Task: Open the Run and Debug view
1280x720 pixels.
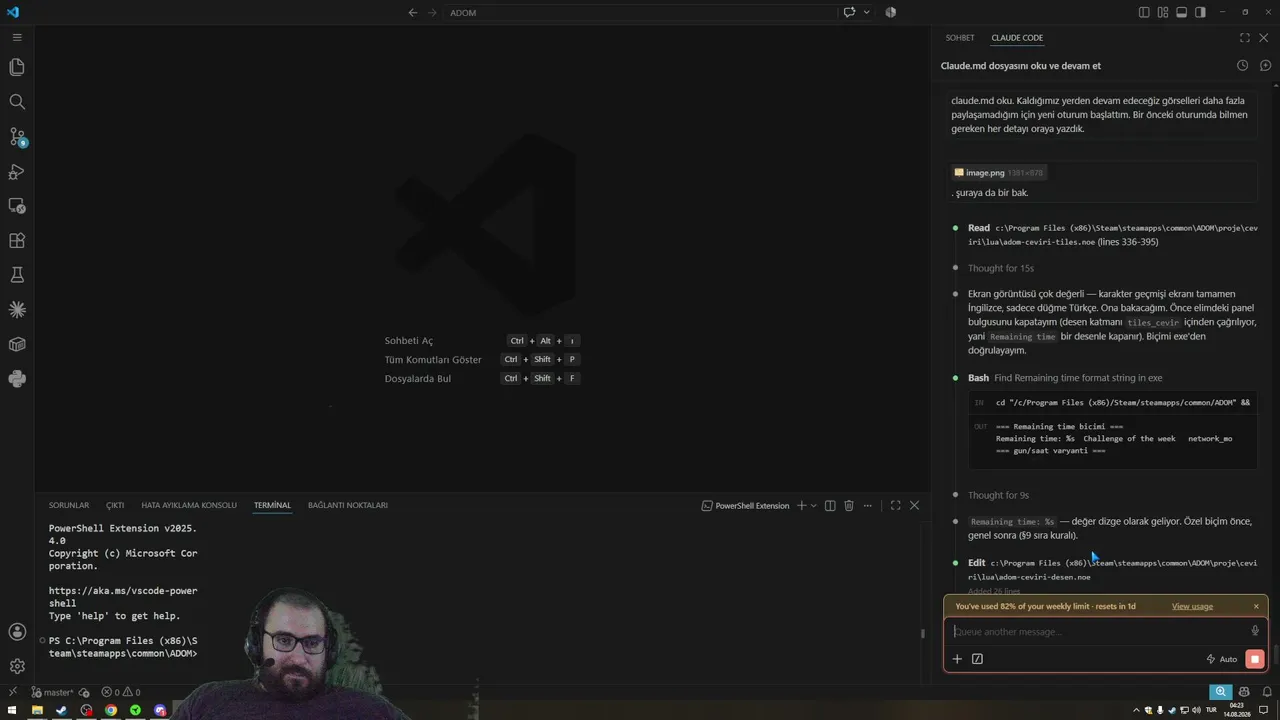Action: tap(17, 171)
